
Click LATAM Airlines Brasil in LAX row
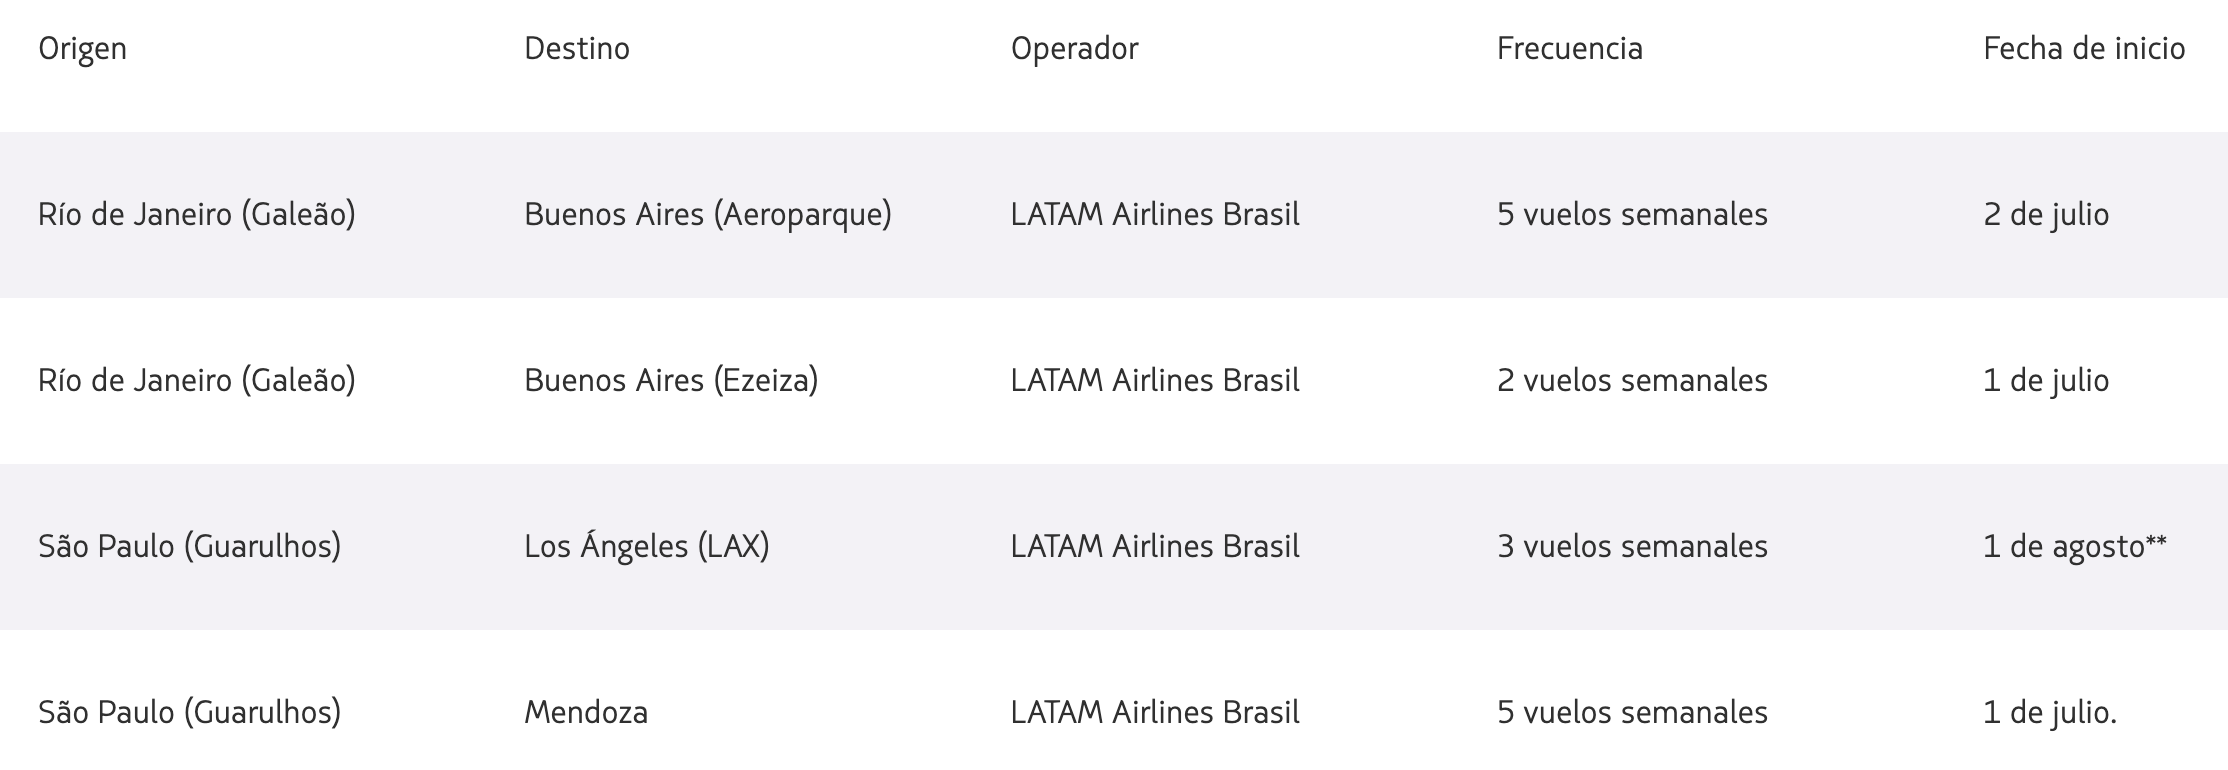[1155, 546]
